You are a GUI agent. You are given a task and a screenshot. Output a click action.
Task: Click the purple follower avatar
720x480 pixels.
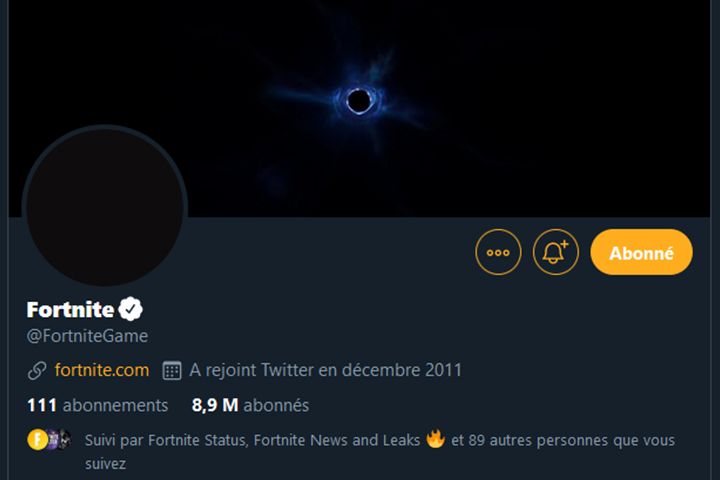tap(51, 439)
